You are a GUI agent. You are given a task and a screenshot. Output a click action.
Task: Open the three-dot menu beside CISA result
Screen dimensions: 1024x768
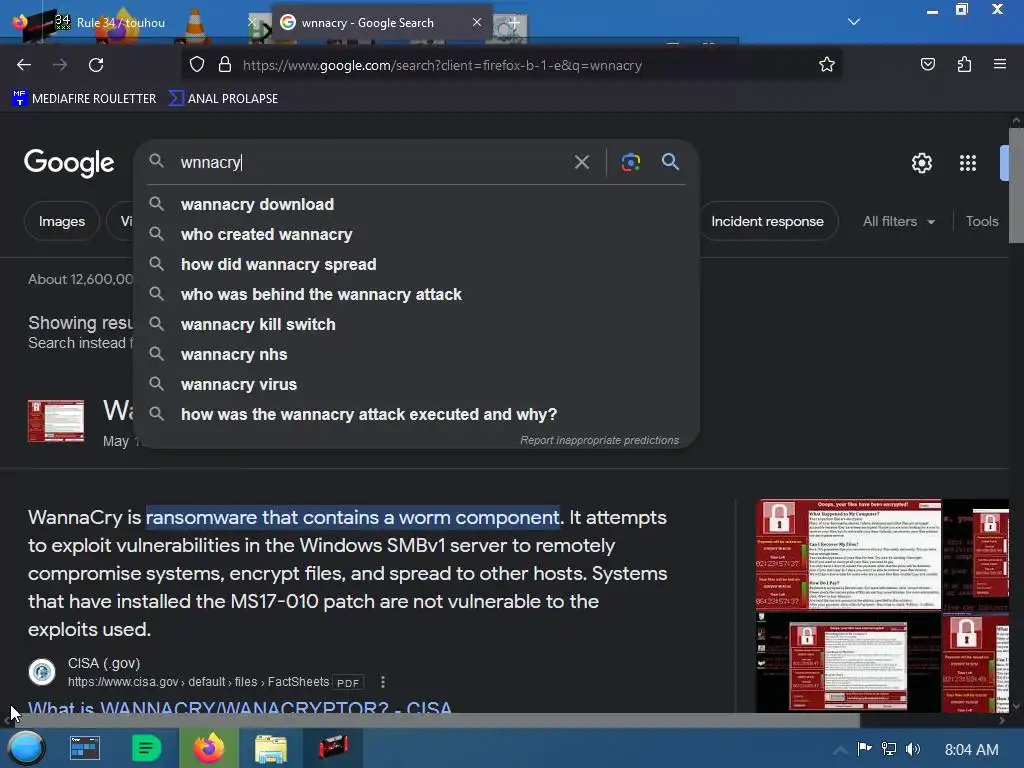(x=383, y=682)
